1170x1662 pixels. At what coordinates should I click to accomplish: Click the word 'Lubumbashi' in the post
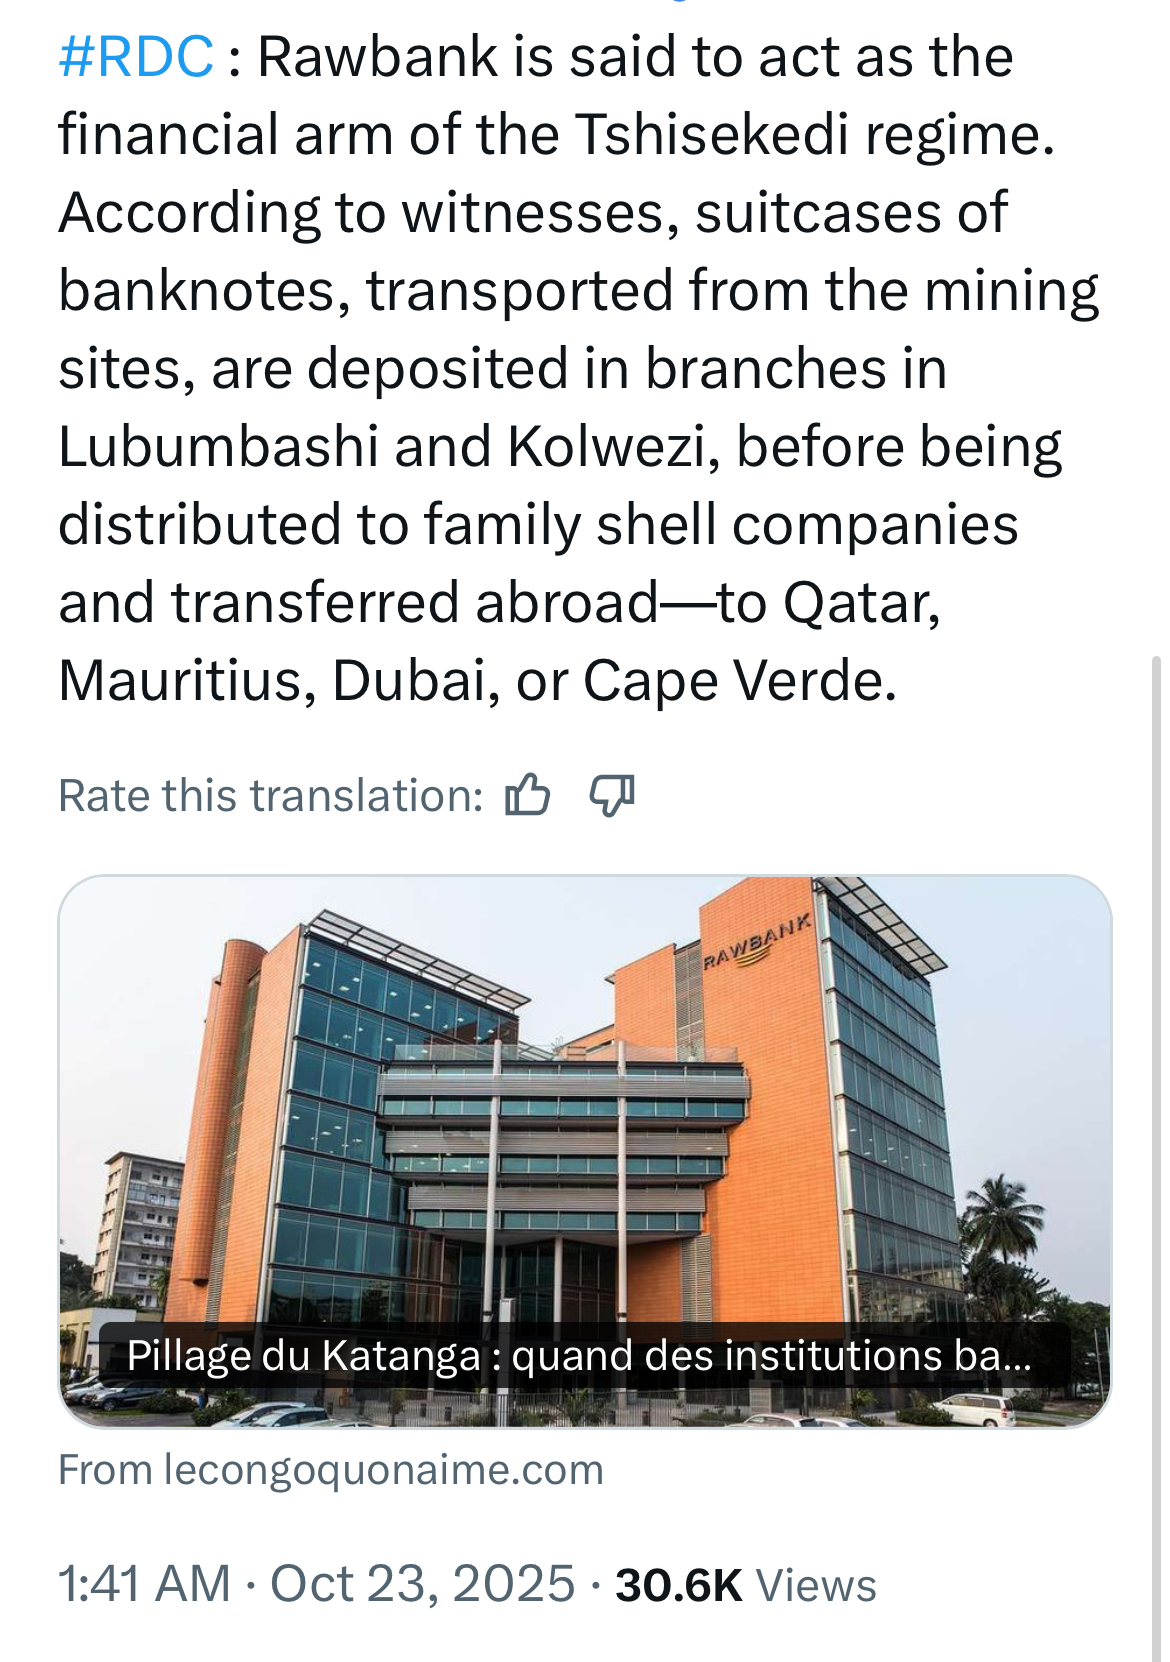218,446
